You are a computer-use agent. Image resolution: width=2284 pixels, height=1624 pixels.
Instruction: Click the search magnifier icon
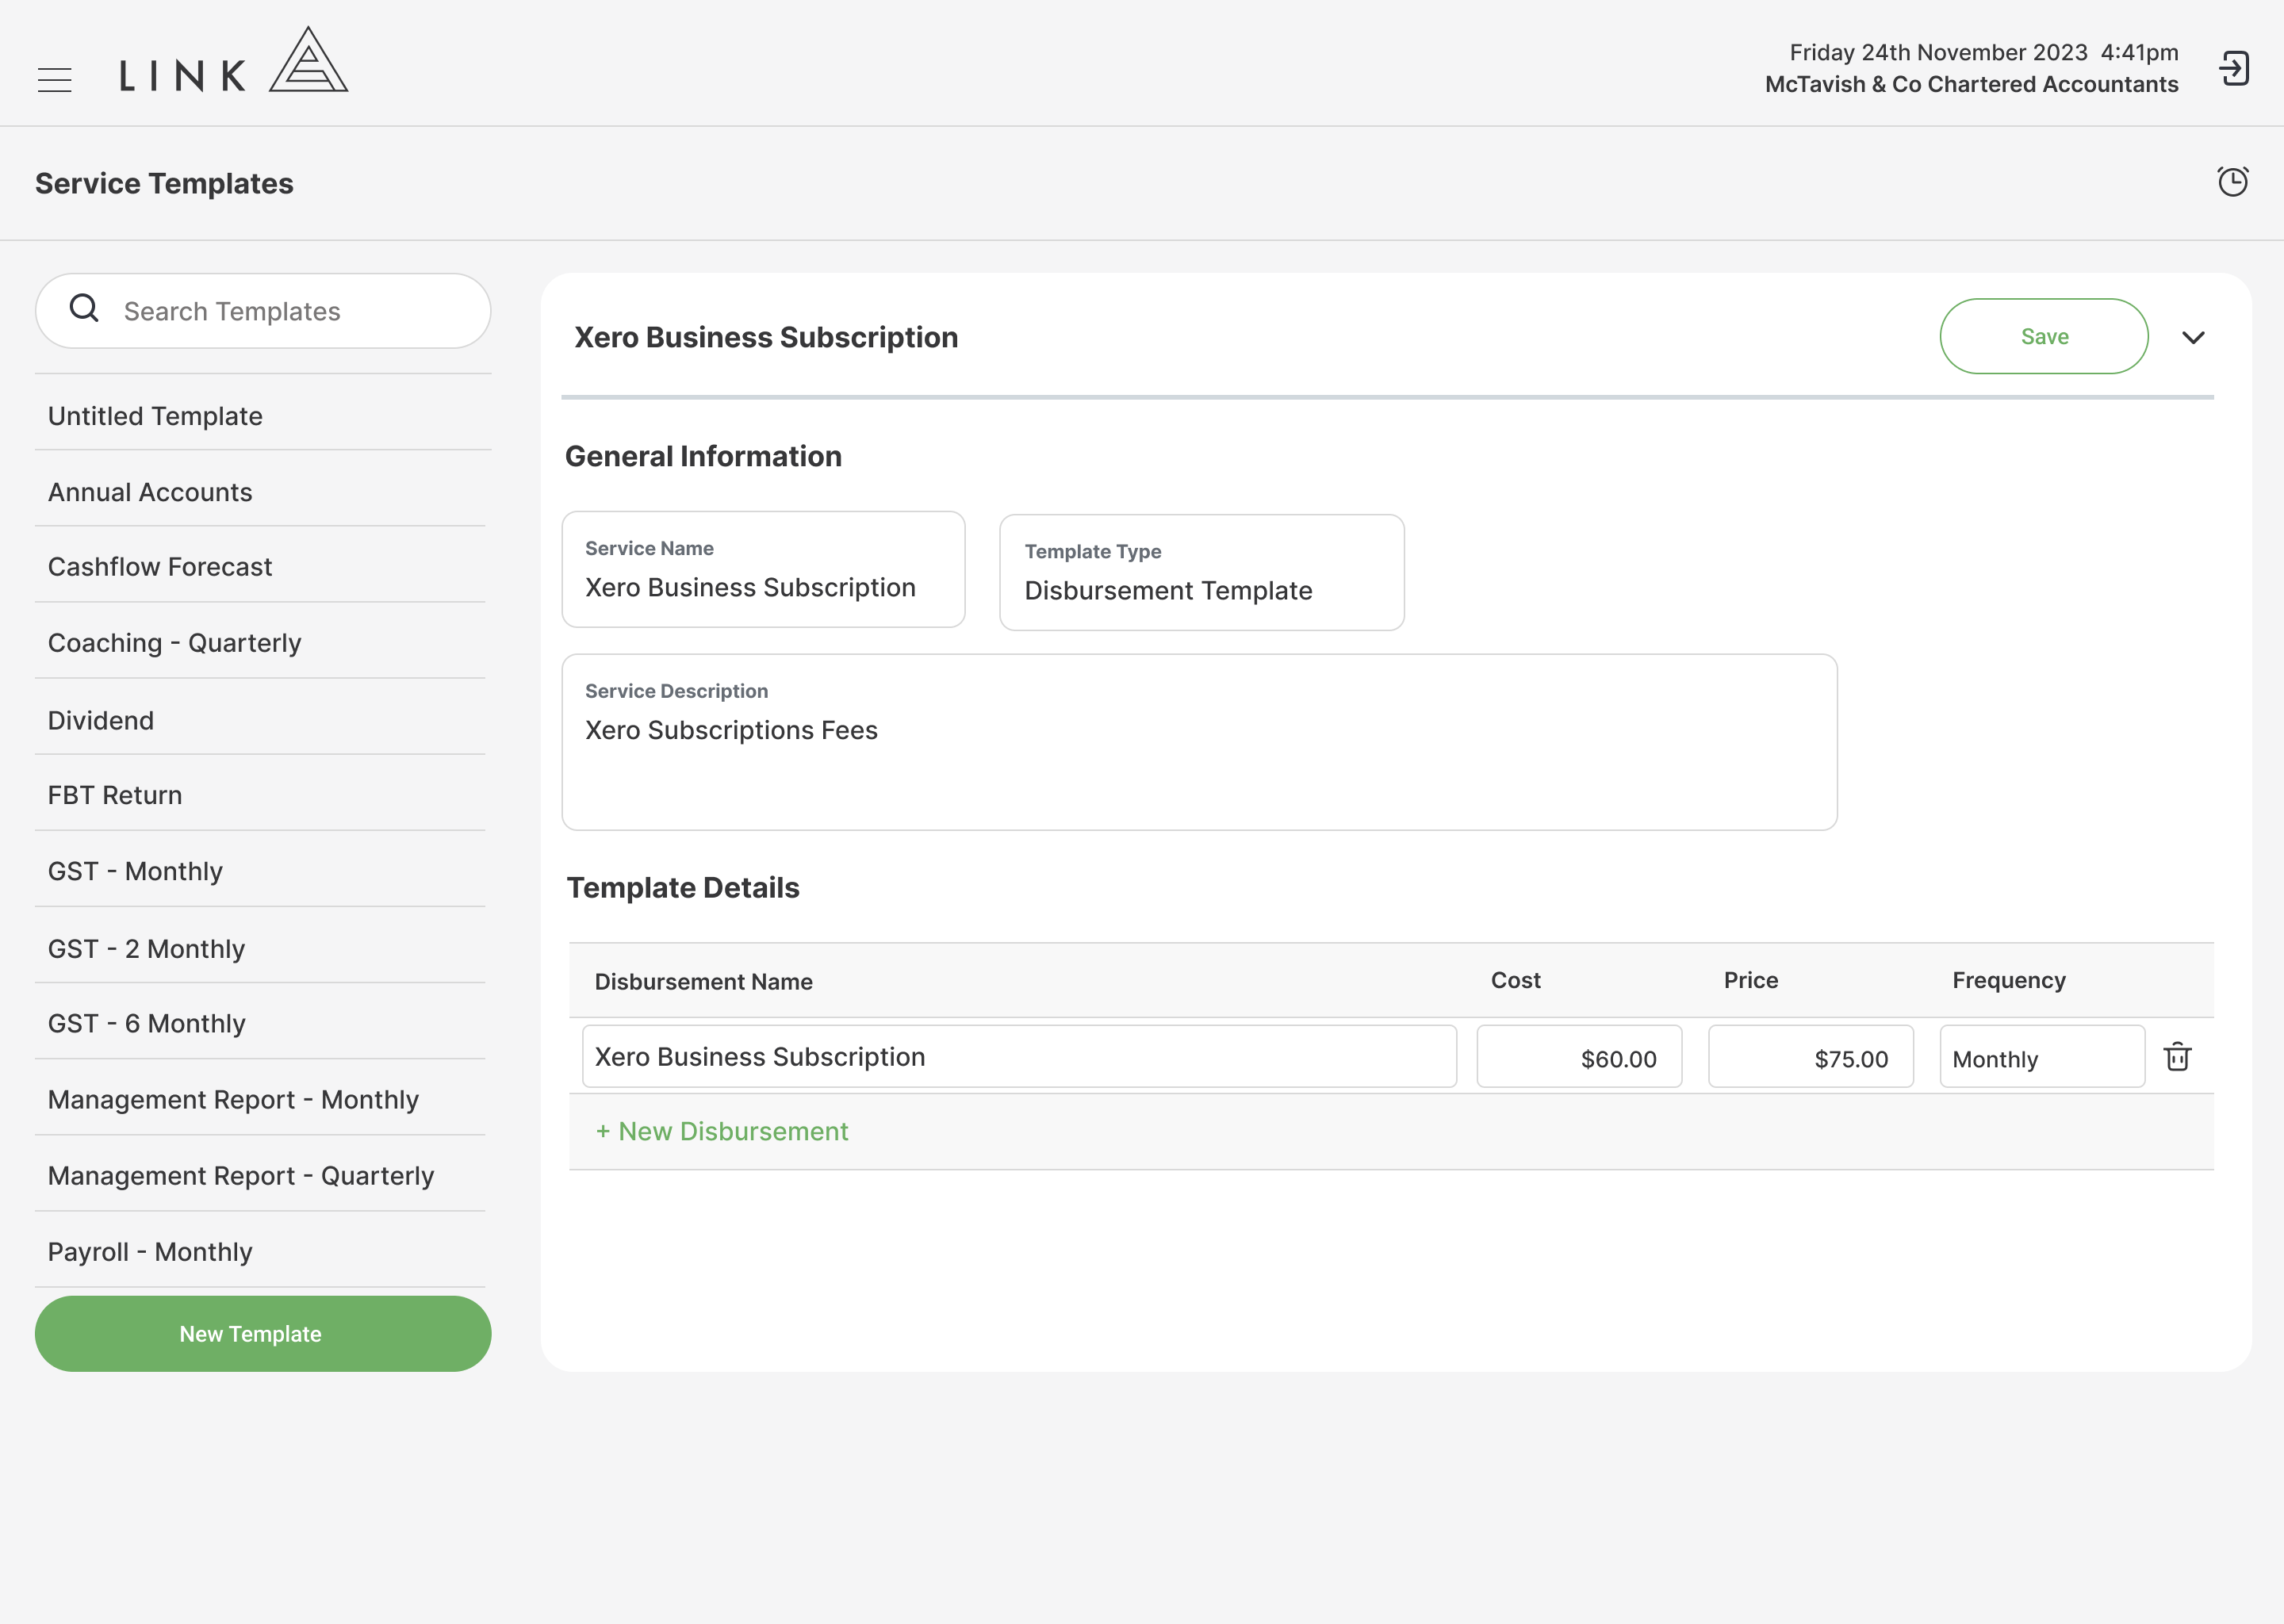click(x=84, y=308)
